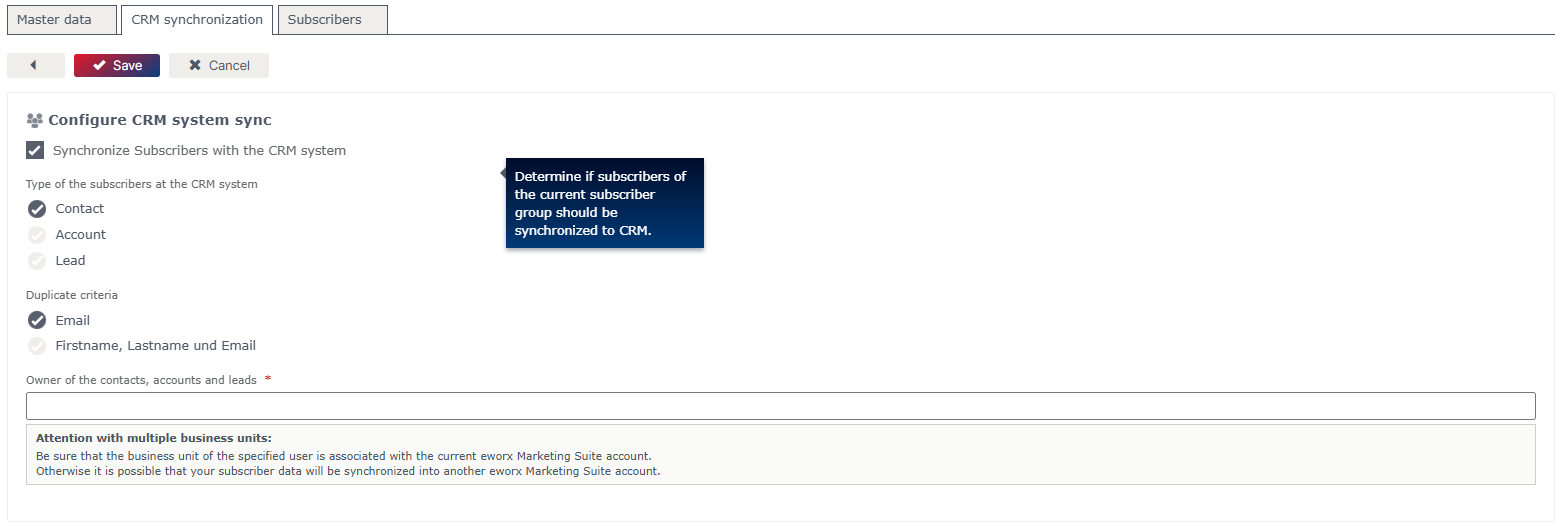This screenshot has height=527, width=1561.
Task: Open the Subscribers tab
Action: 332,19
